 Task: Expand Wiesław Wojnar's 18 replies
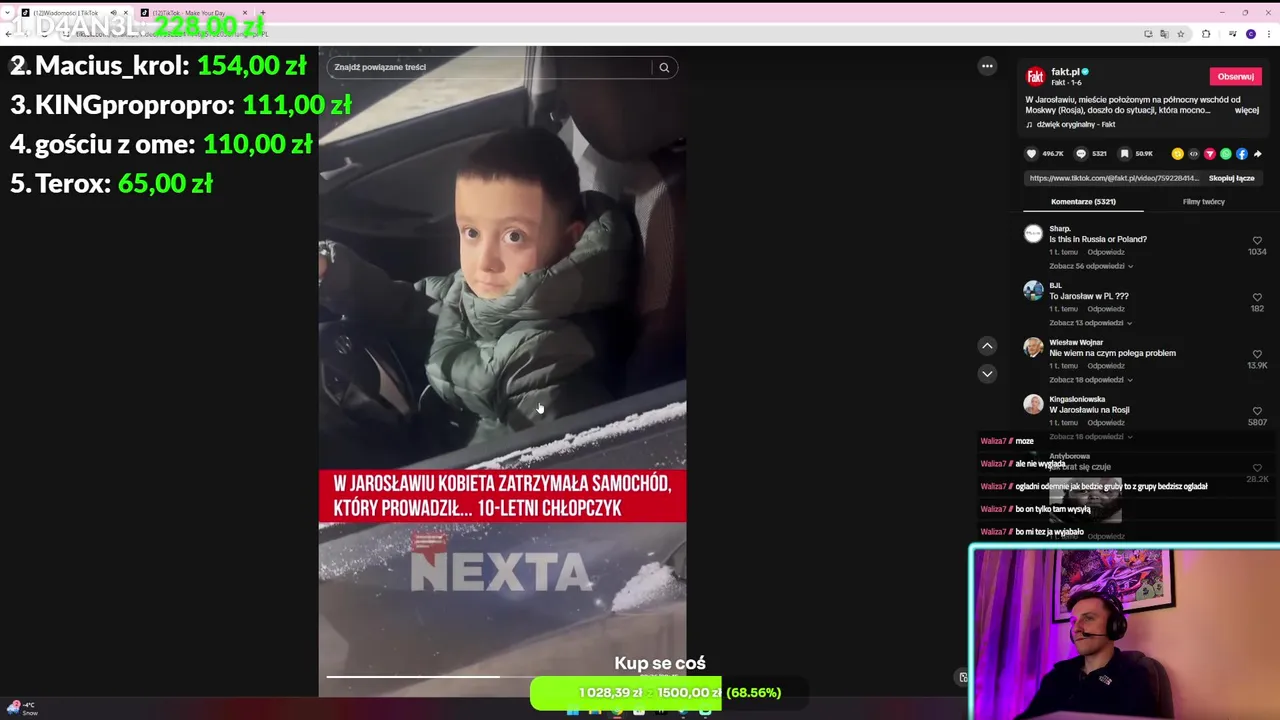(1091, 380)
